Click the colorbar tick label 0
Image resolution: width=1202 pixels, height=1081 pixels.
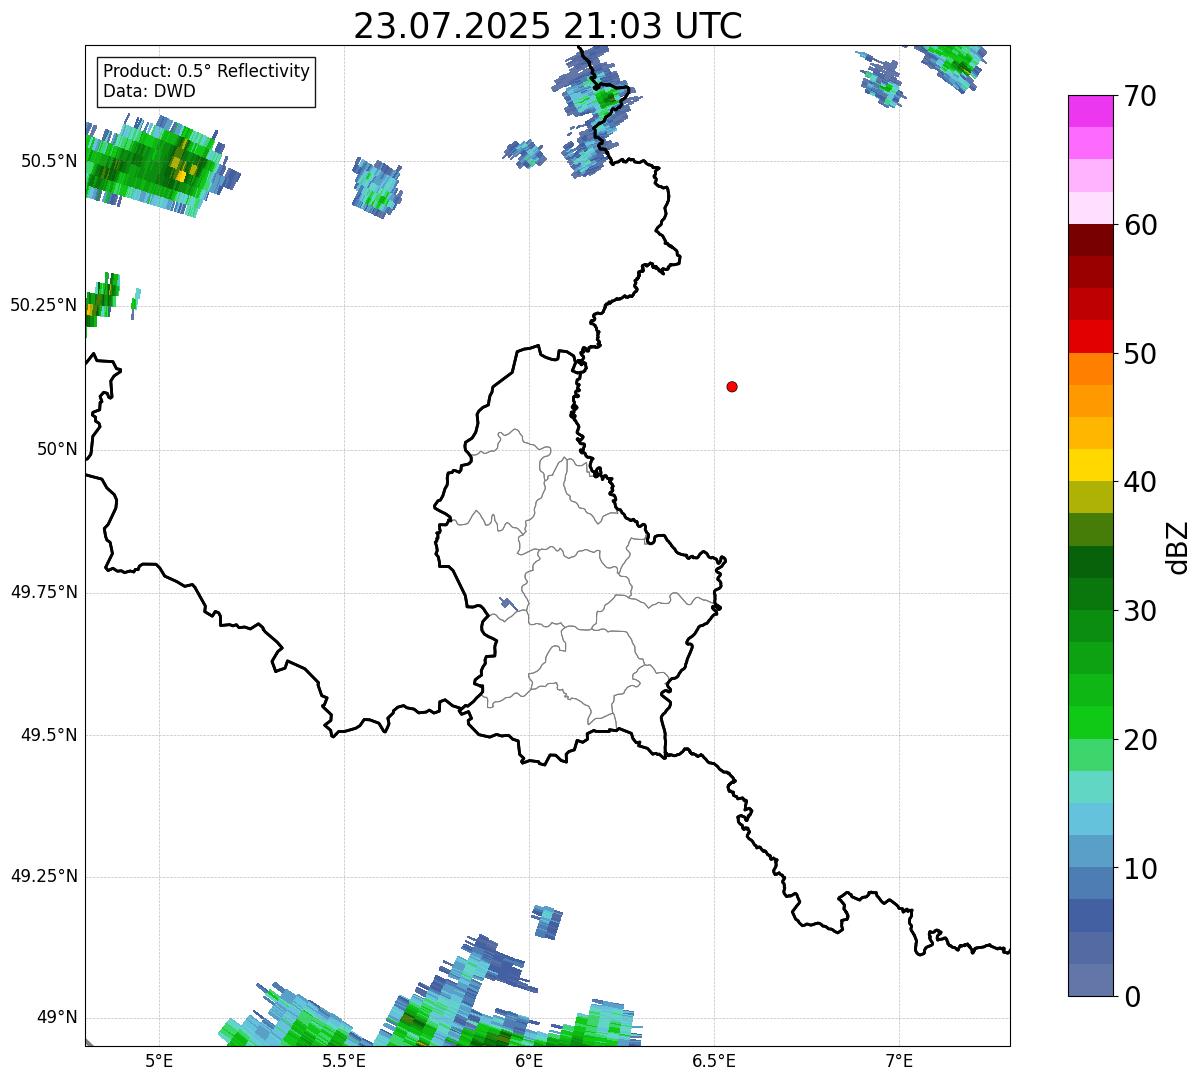[1132, 997]
